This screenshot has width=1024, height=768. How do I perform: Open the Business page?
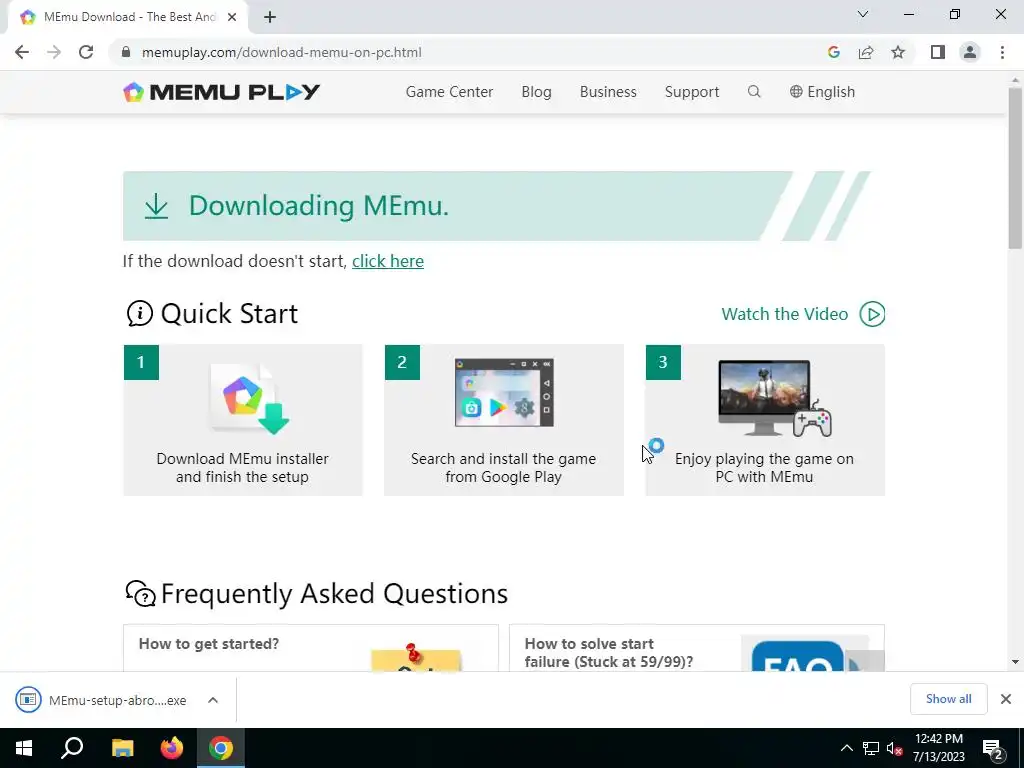[608, 92]
